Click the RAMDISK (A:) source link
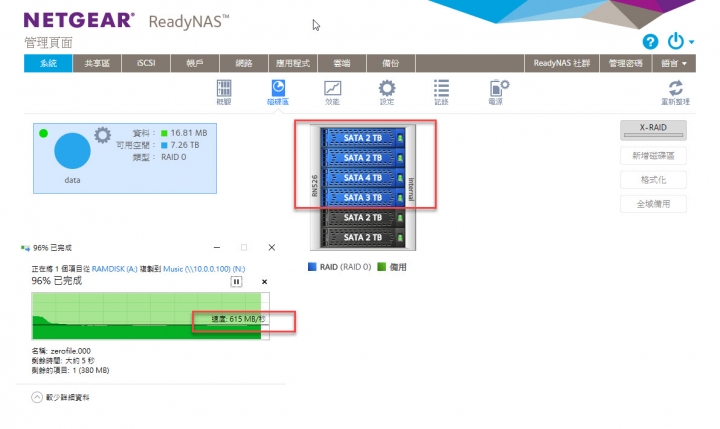Image resolution: width=720 pixels, height=429 pixels. (x=114, y=269)
